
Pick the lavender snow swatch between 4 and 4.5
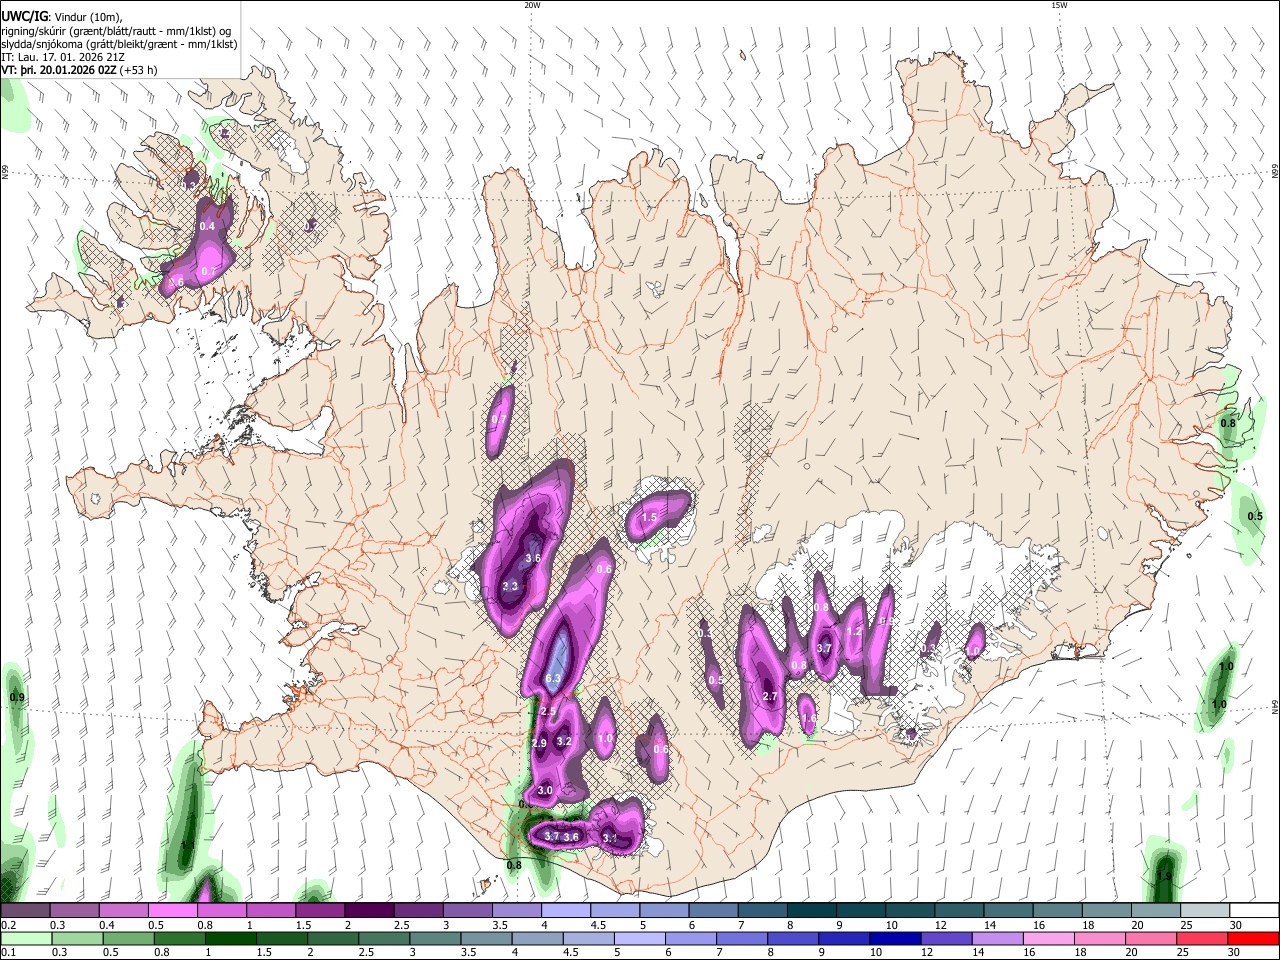(x=565, y=910)
